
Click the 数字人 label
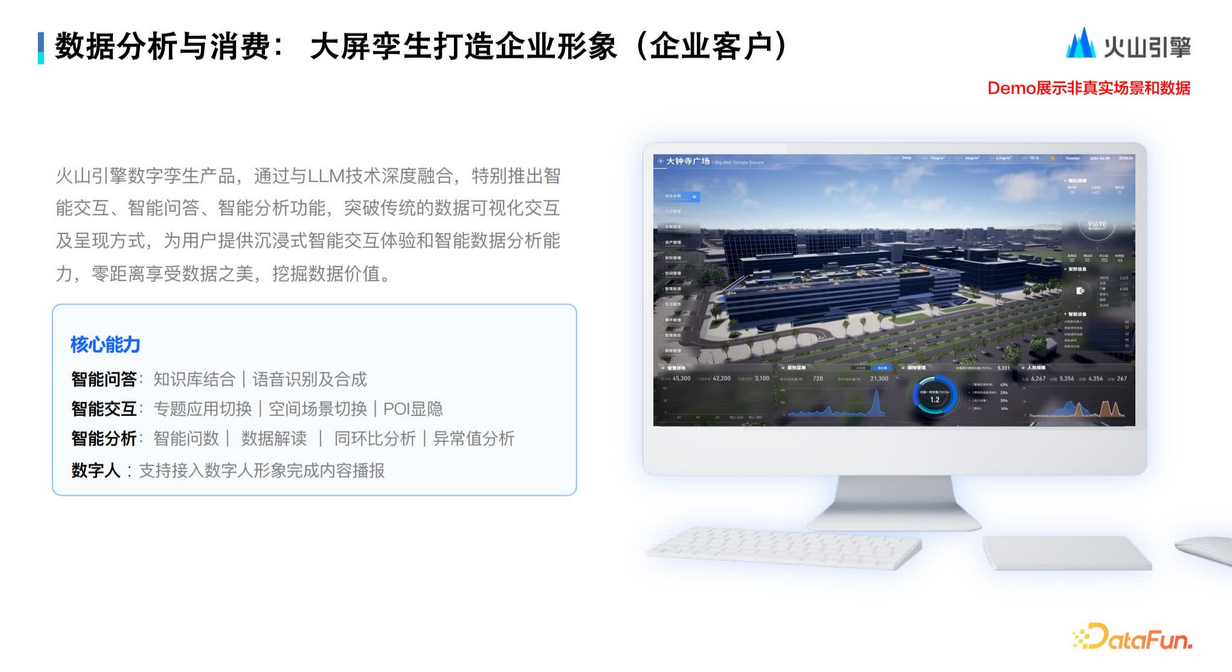(95, 470)
